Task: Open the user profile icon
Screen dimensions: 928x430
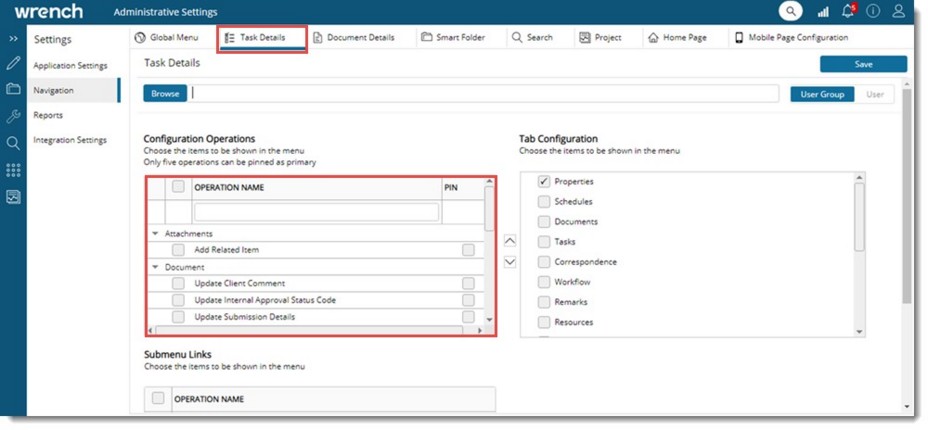Action: tap(899, 12)
